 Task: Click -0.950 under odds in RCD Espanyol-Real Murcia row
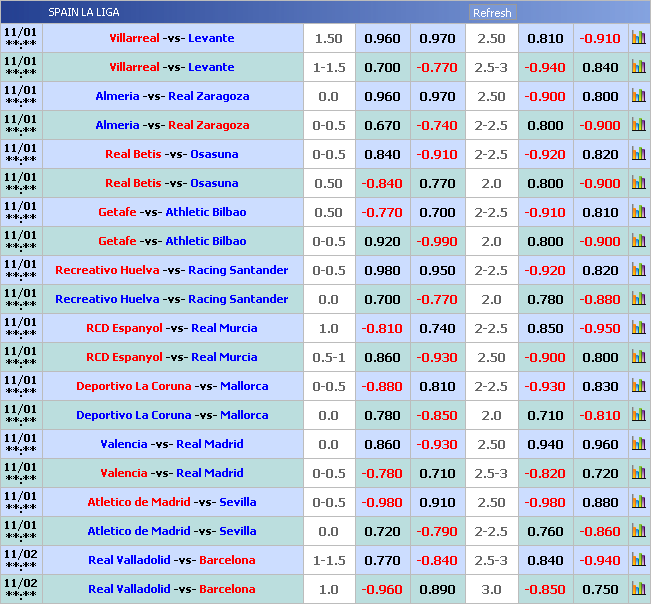point(600,328)
